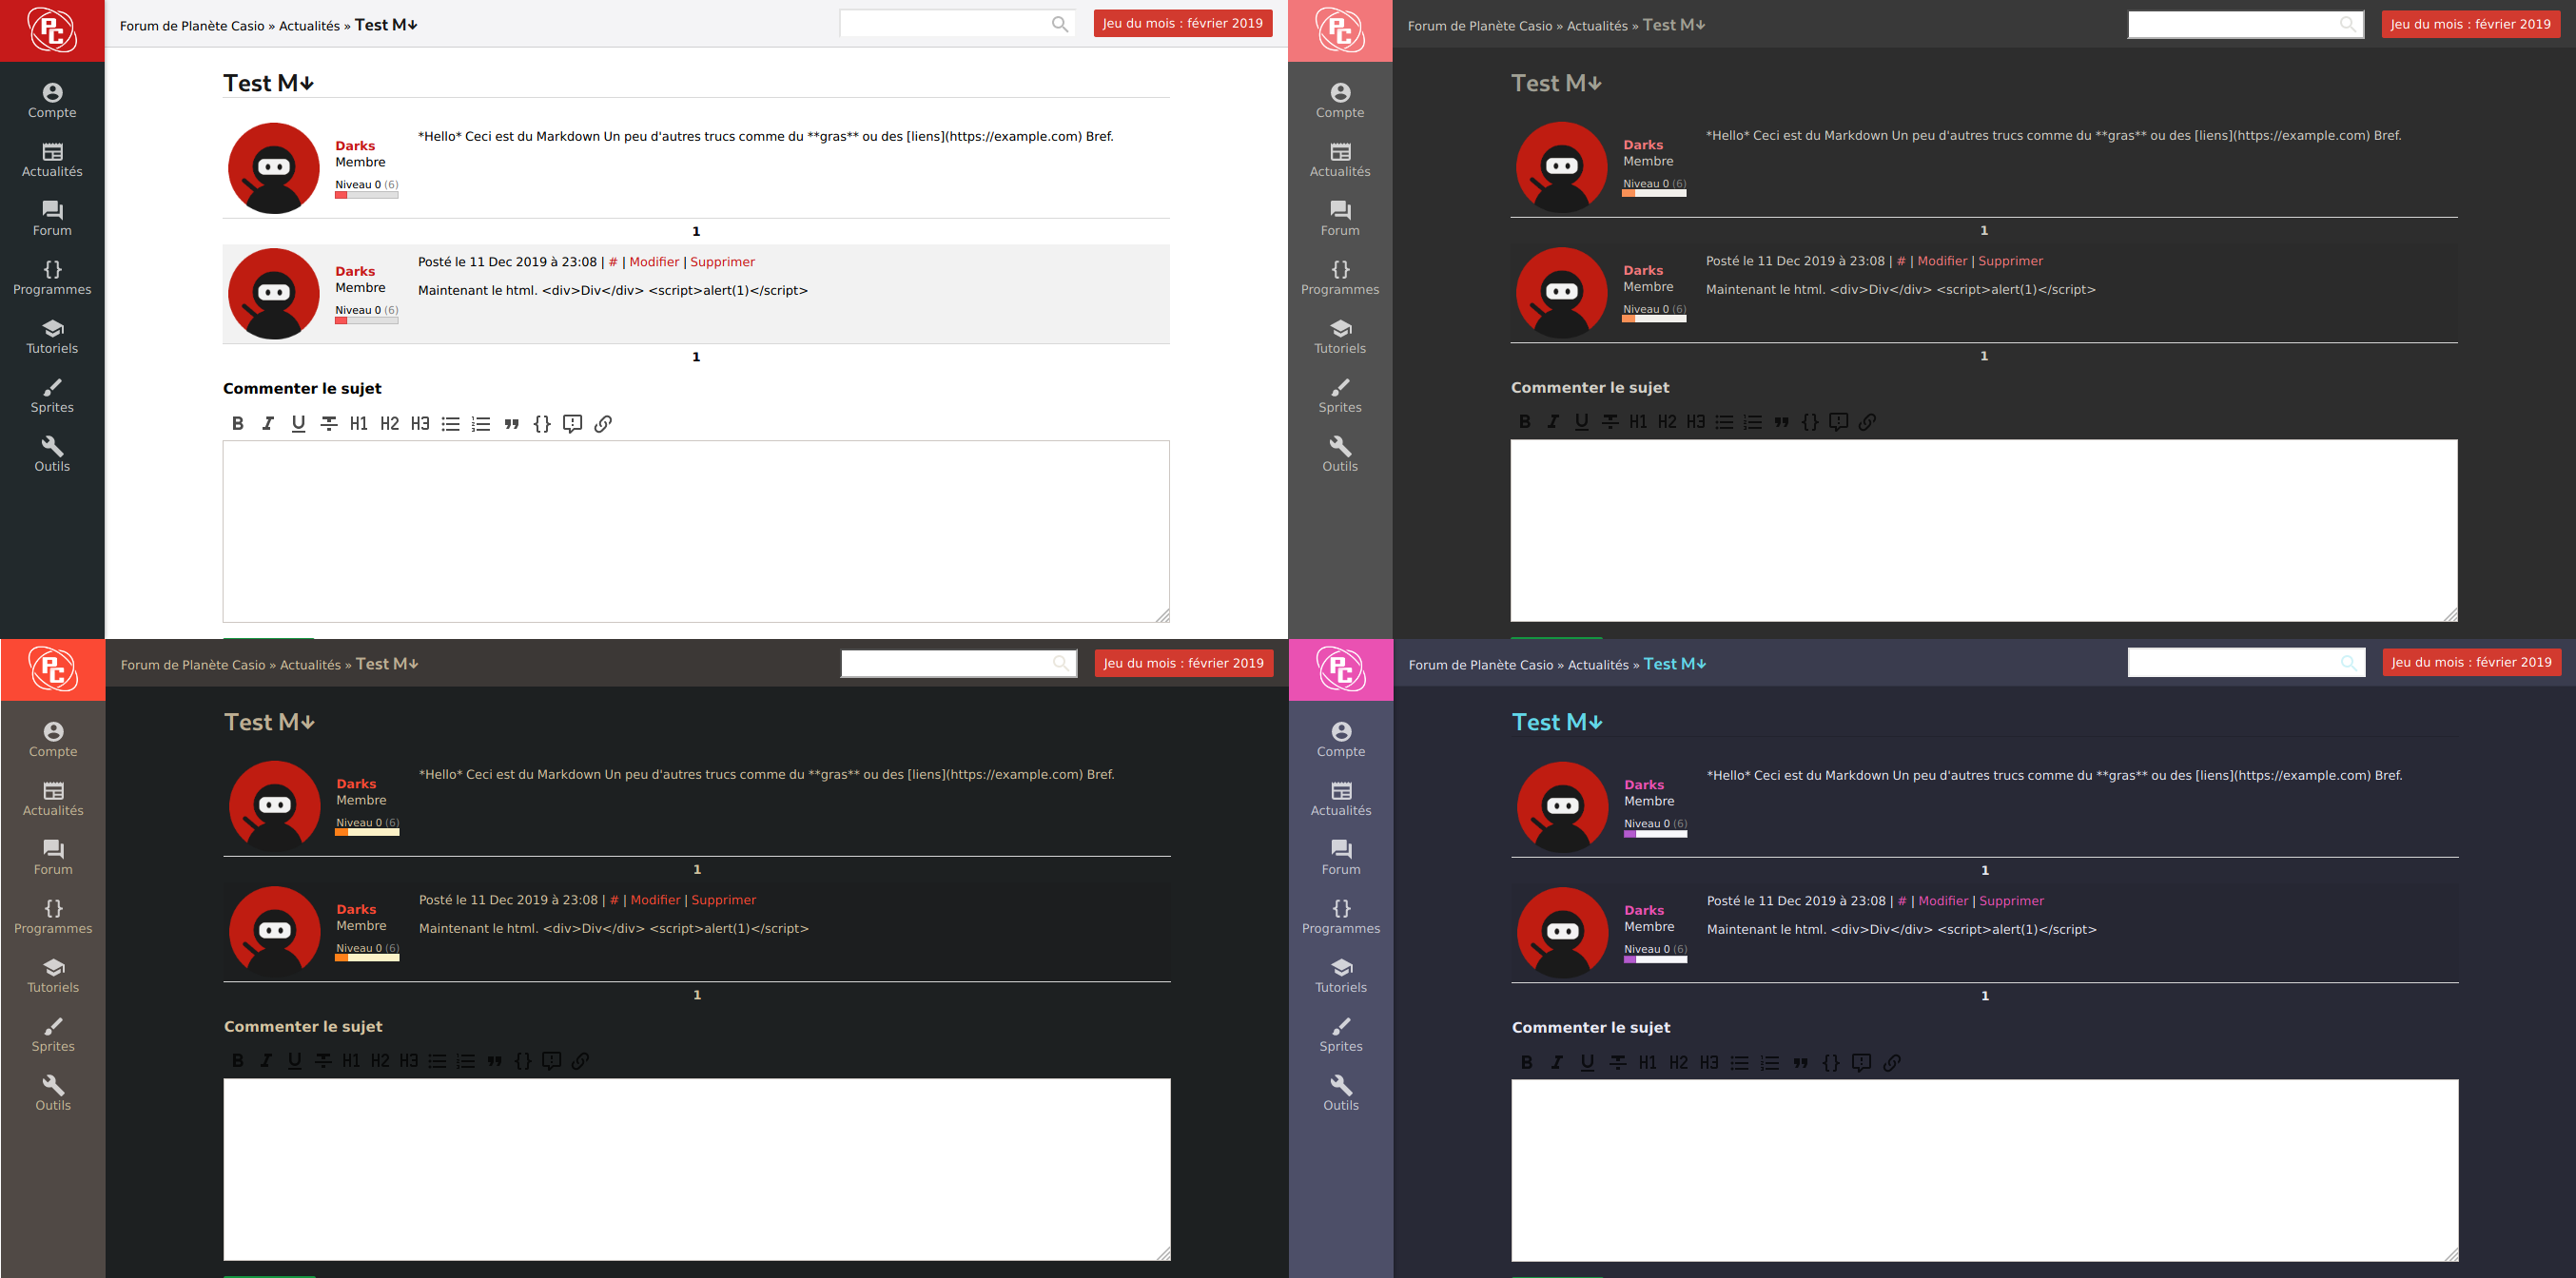The width and height of the screenshot is (2576, 1278).
Task: Open Actualités in the light theme sidebar
Action: (52, 160)
